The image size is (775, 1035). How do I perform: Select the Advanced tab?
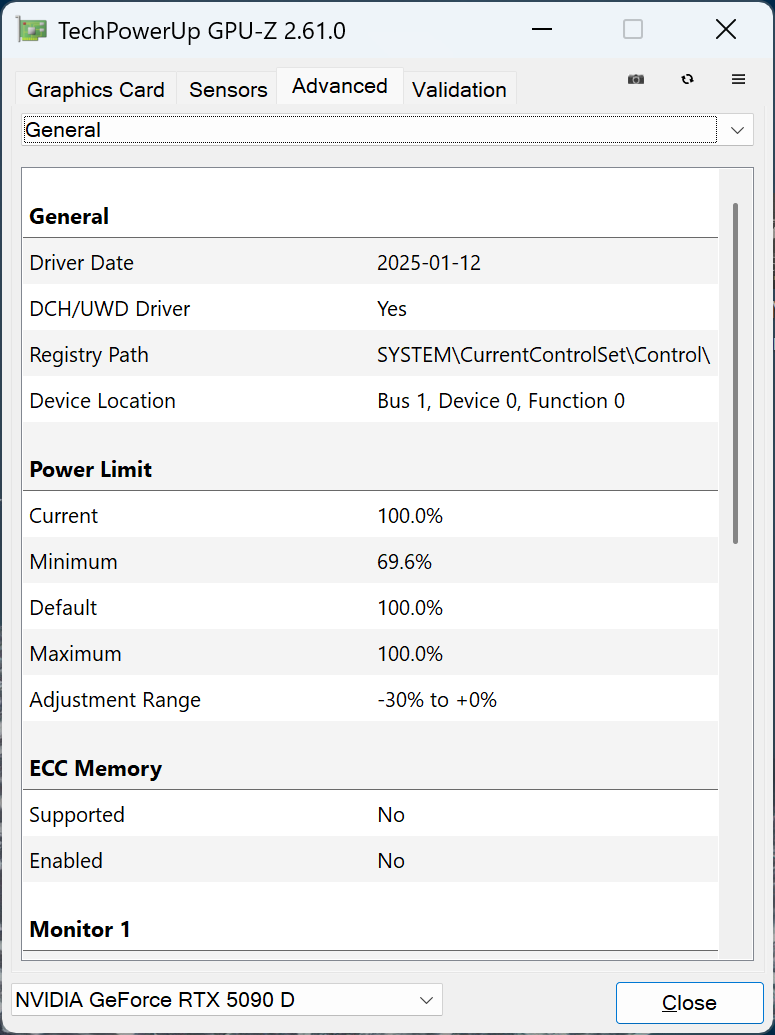pyautogui.click(x=339, y=86)
